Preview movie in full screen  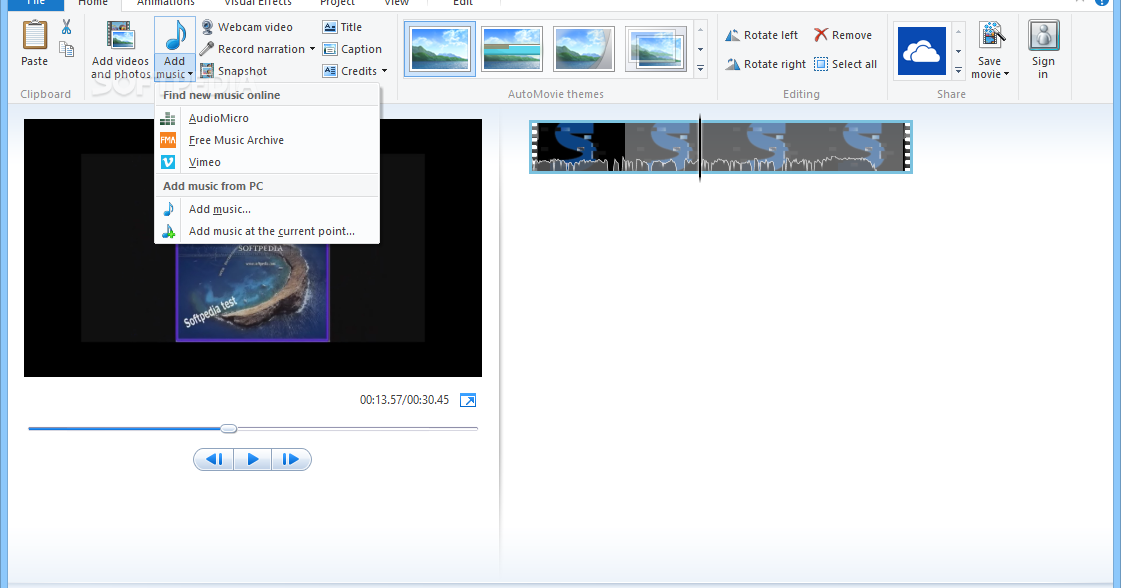pyautogui.click(x=468, y=401)
